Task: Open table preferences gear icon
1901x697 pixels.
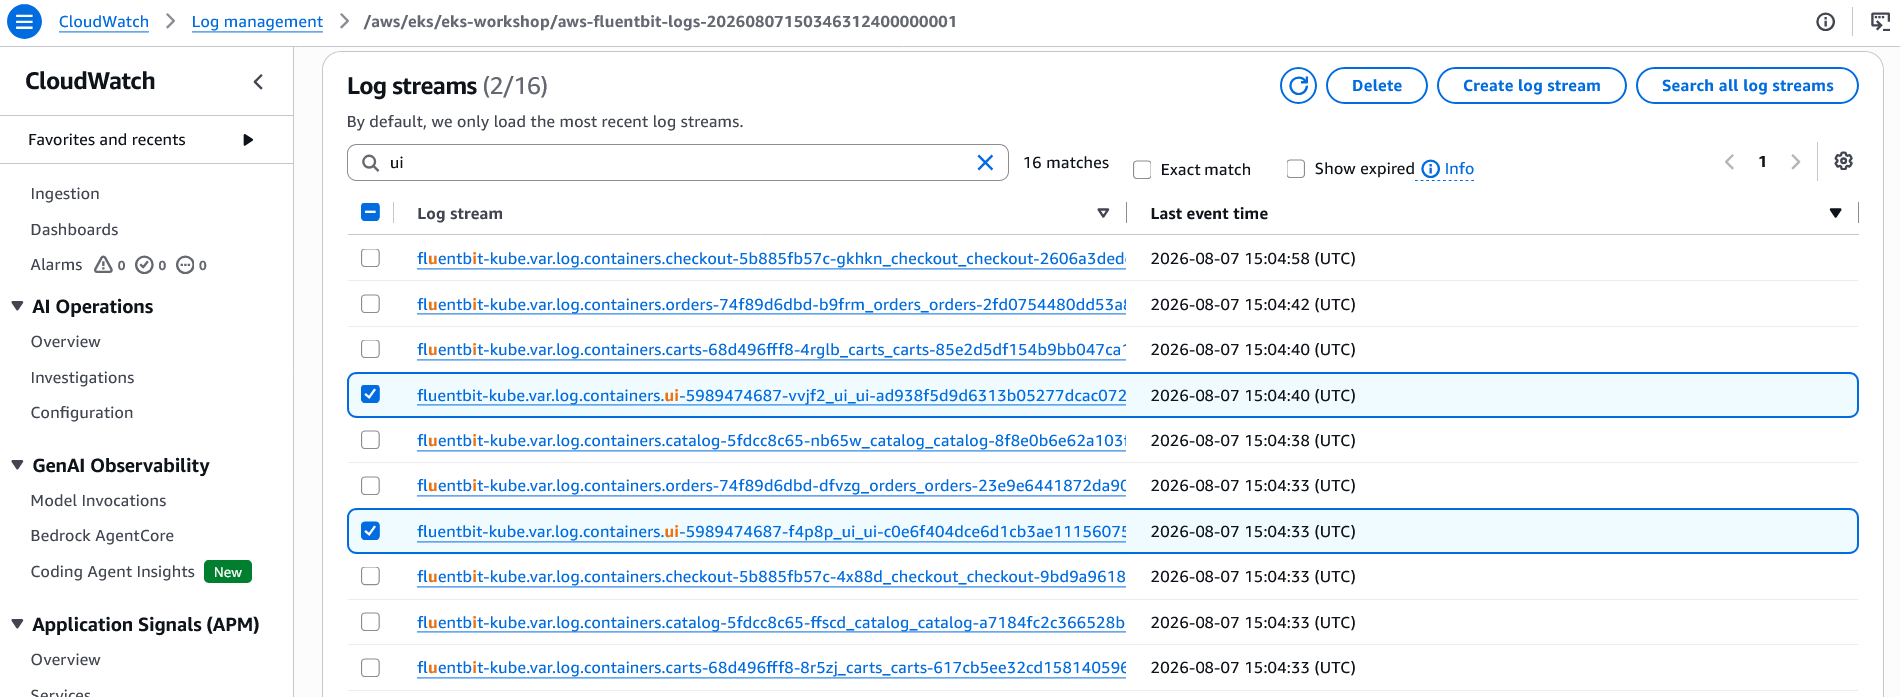Action: (x=1844, y=161)
